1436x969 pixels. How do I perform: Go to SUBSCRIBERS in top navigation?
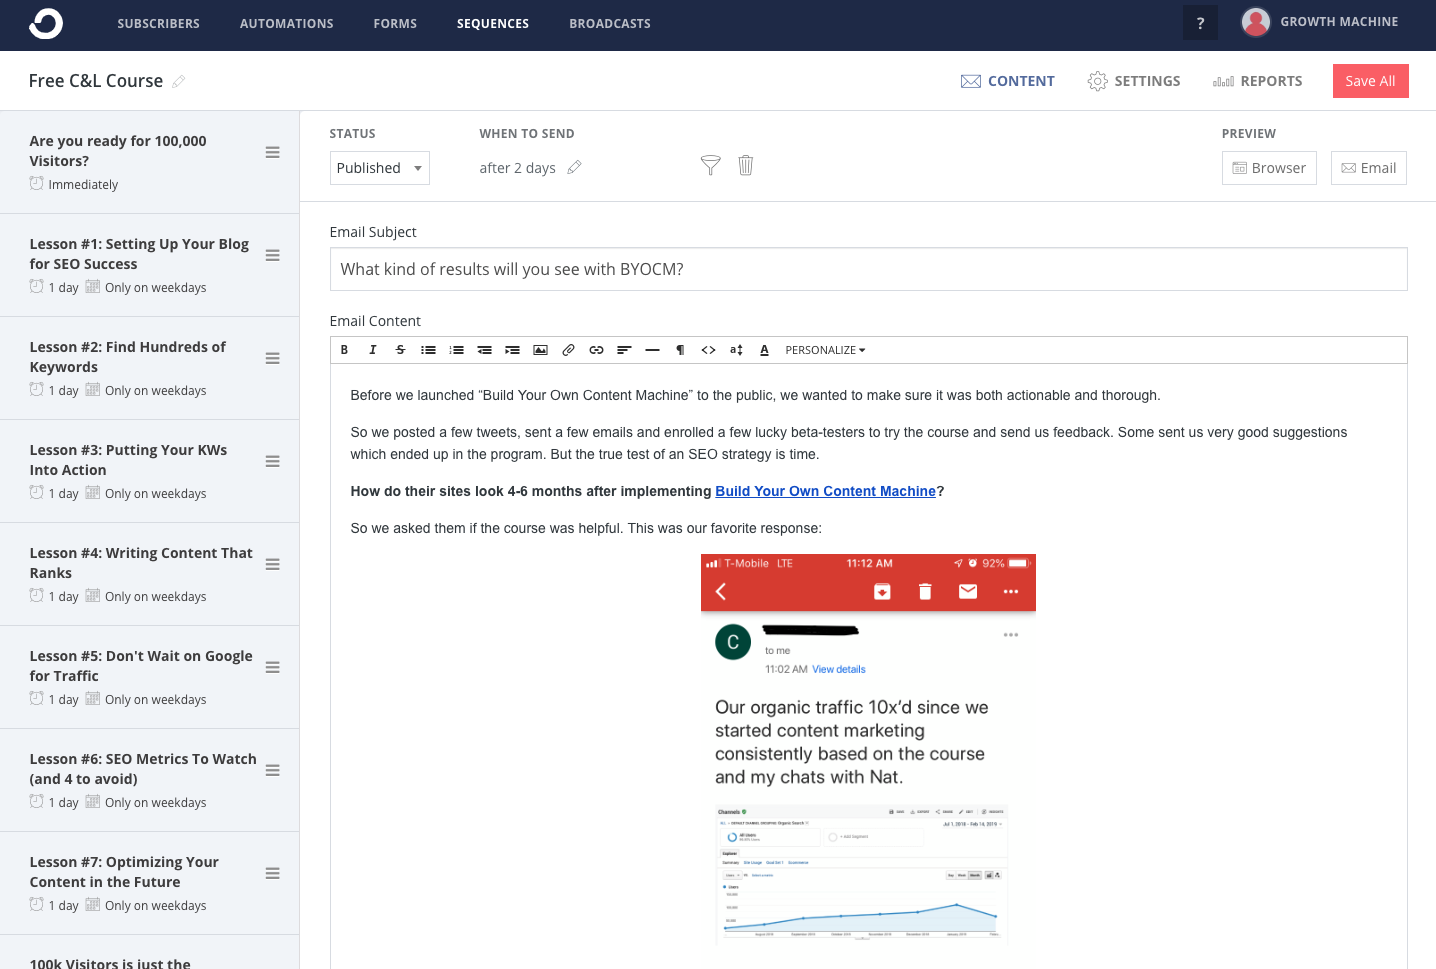pos(158,24)
